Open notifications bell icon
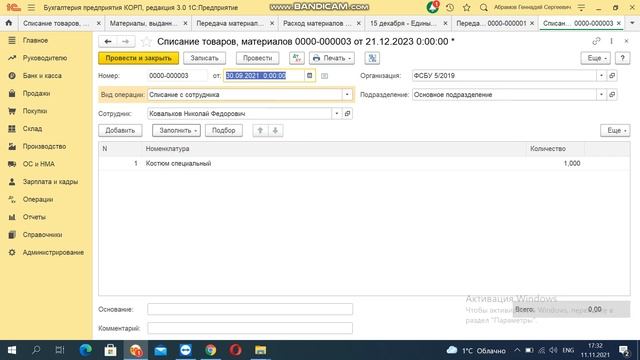Screen dimensions: 640x360 click(432, 7)
